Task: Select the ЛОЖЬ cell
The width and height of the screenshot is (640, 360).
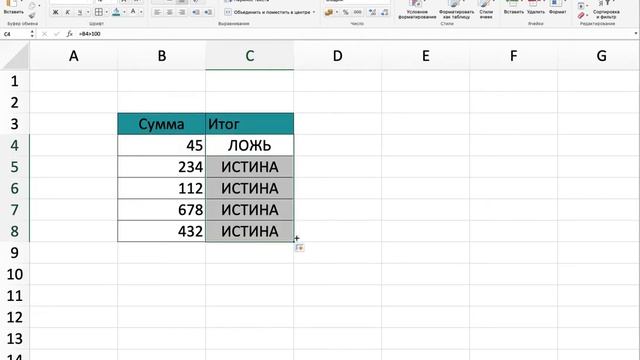Action: [249, 145]
